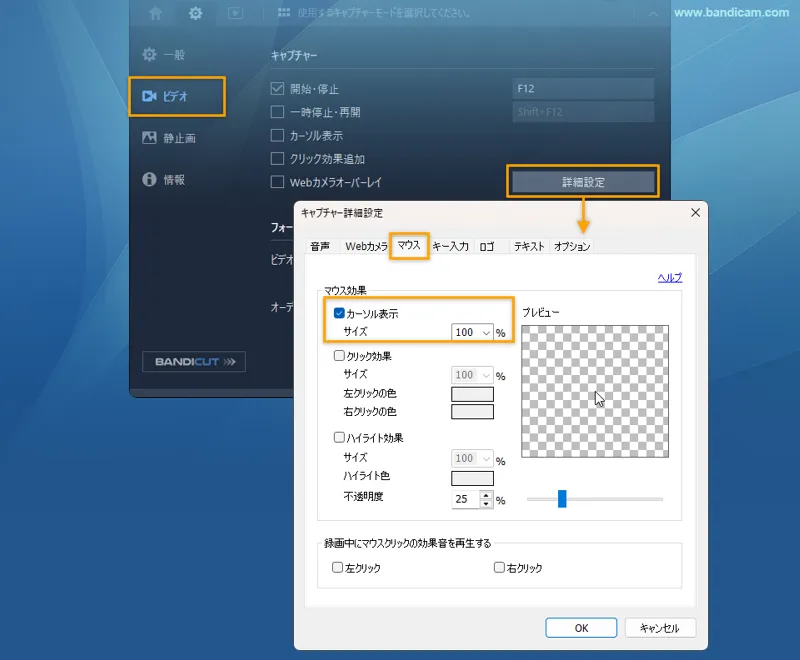Viewport: 800px width, 660px height.
Task: Toggle the 開始・停止 hotkey checkbox
Action: pyautogui.click(x=277, y=89)
